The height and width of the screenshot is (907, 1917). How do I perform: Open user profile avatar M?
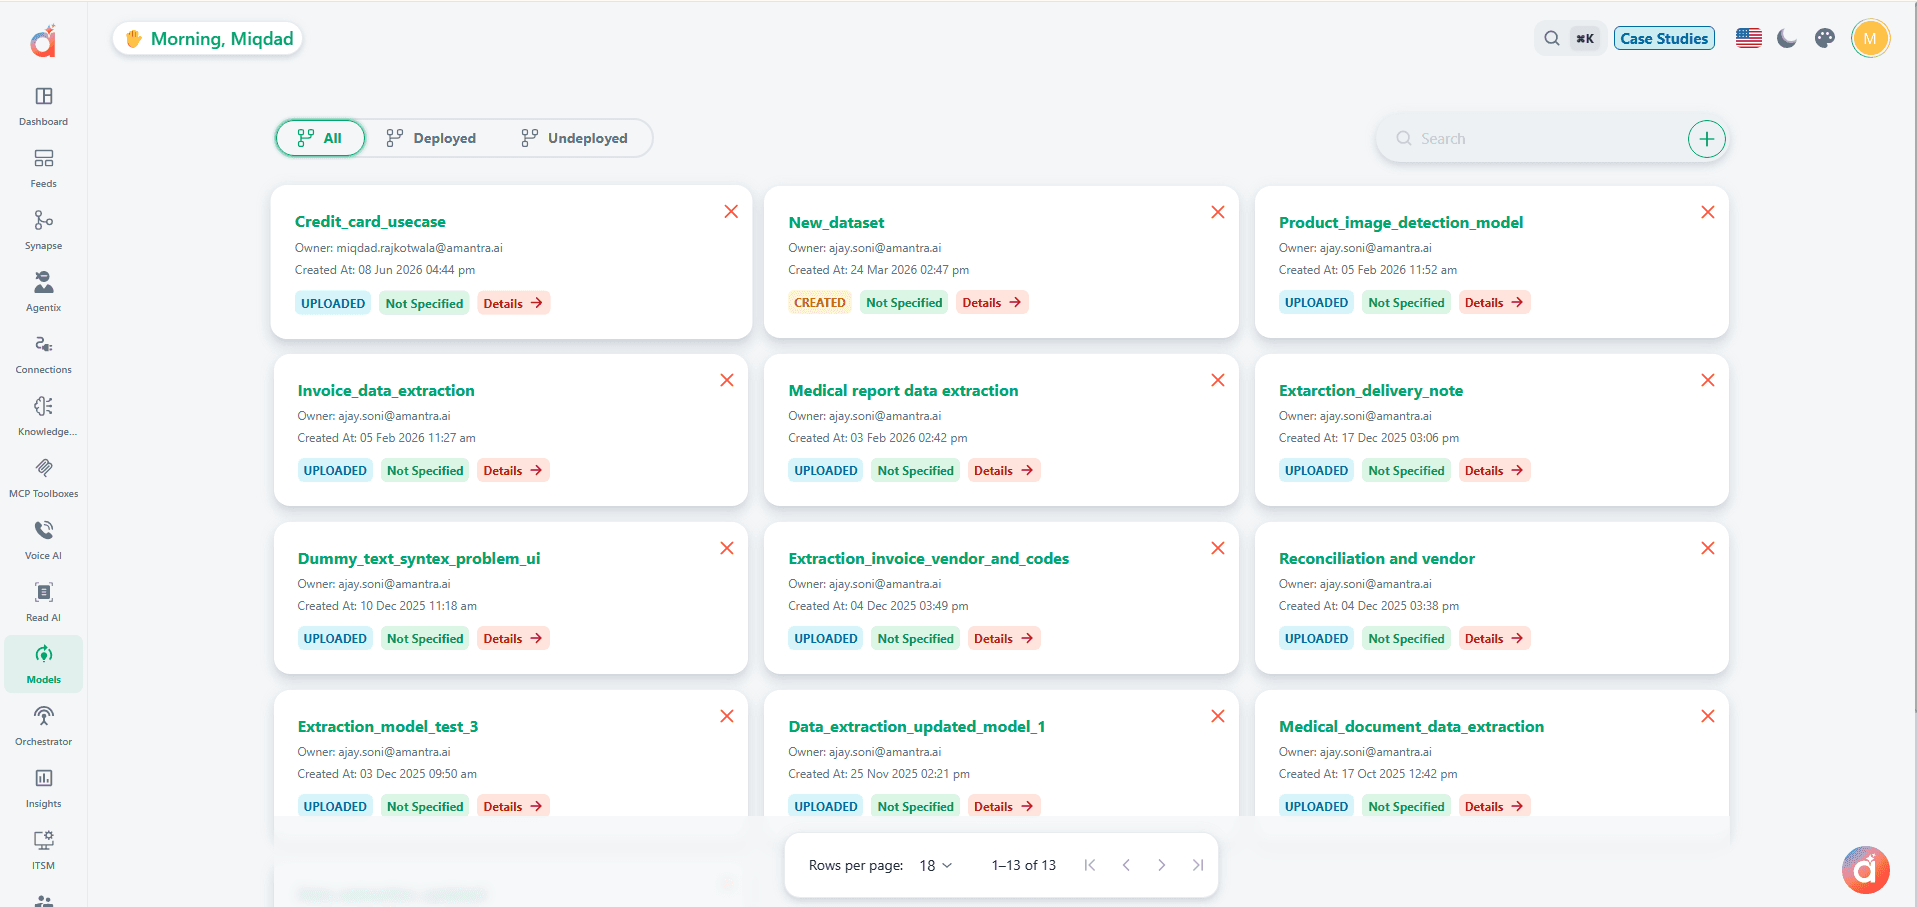[1870, 39]
